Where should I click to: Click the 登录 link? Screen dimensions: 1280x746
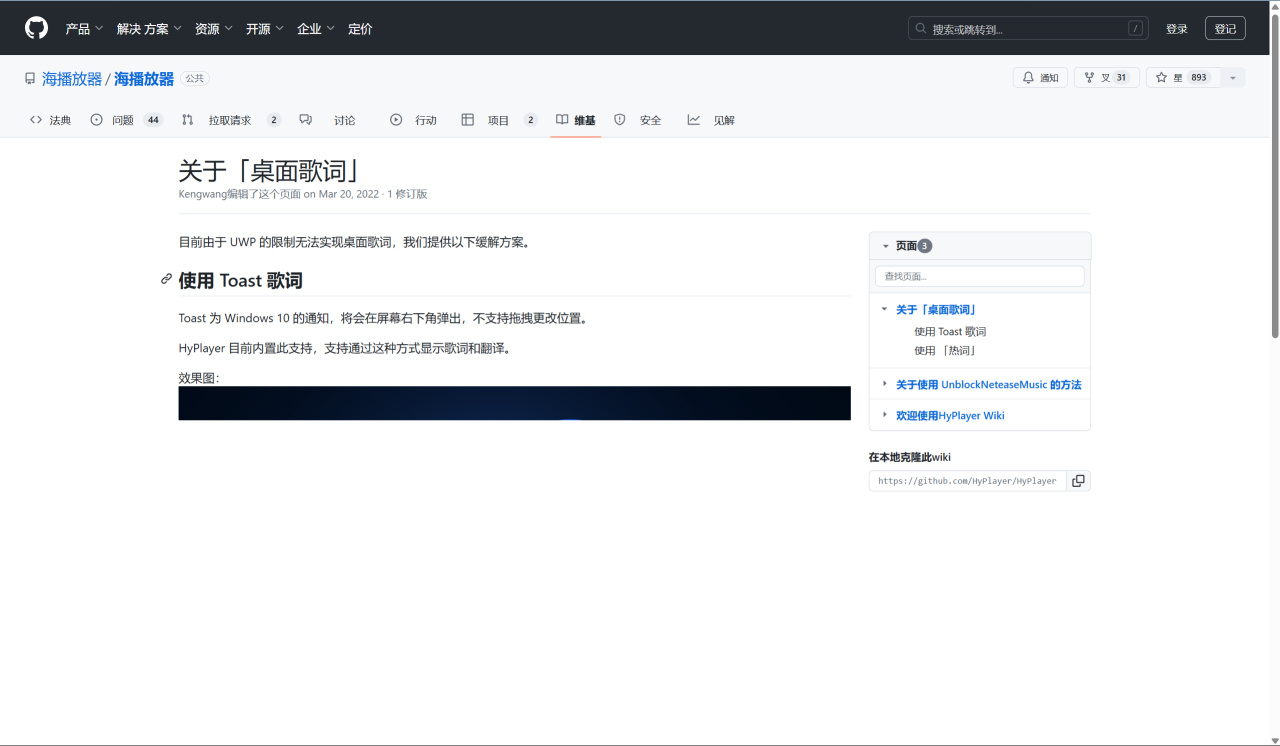(1177, 29)
